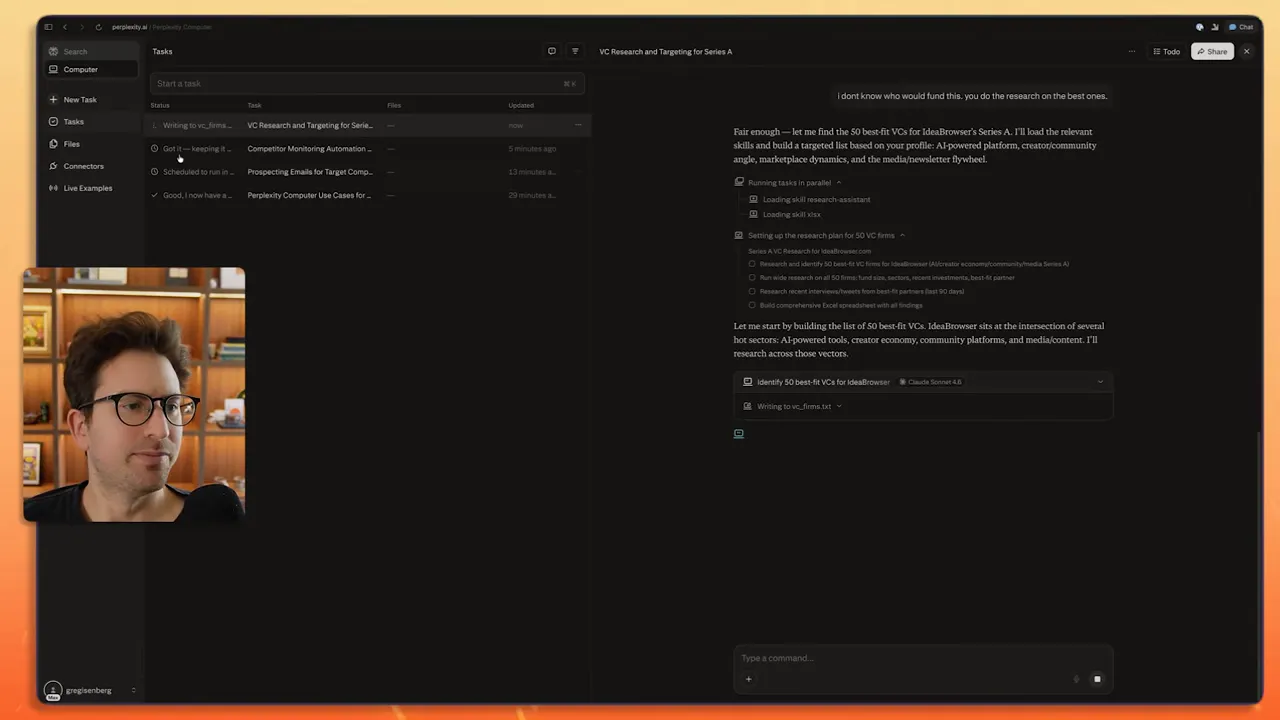The image size is (1280, 720).
Task: Toggle the sidebar panel icon in title bar
Action: [x=48, y=27]
